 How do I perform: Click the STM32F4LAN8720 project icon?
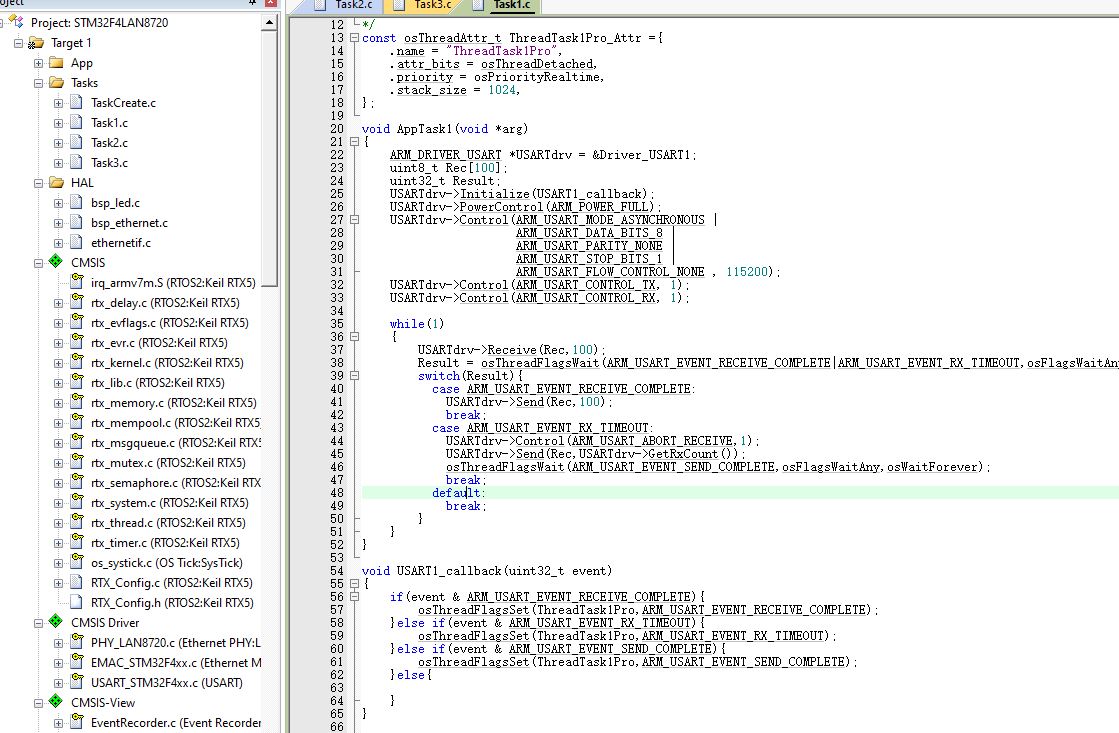point(16,22)
